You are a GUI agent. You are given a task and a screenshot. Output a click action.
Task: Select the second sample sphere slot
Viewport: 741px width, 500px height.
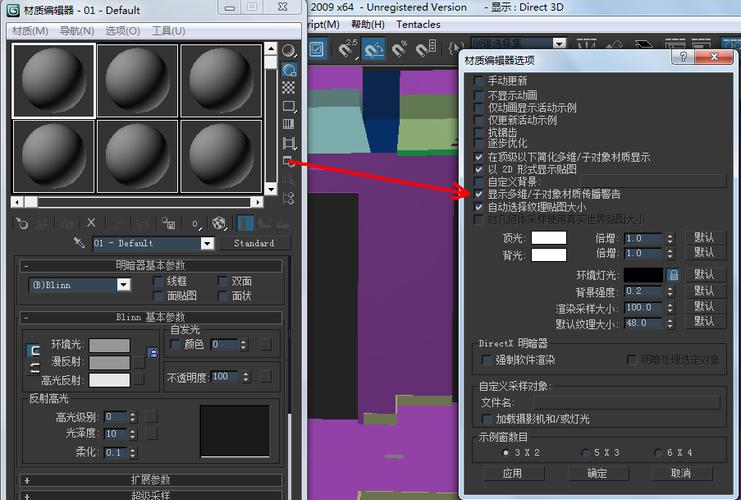pos(137,80)
